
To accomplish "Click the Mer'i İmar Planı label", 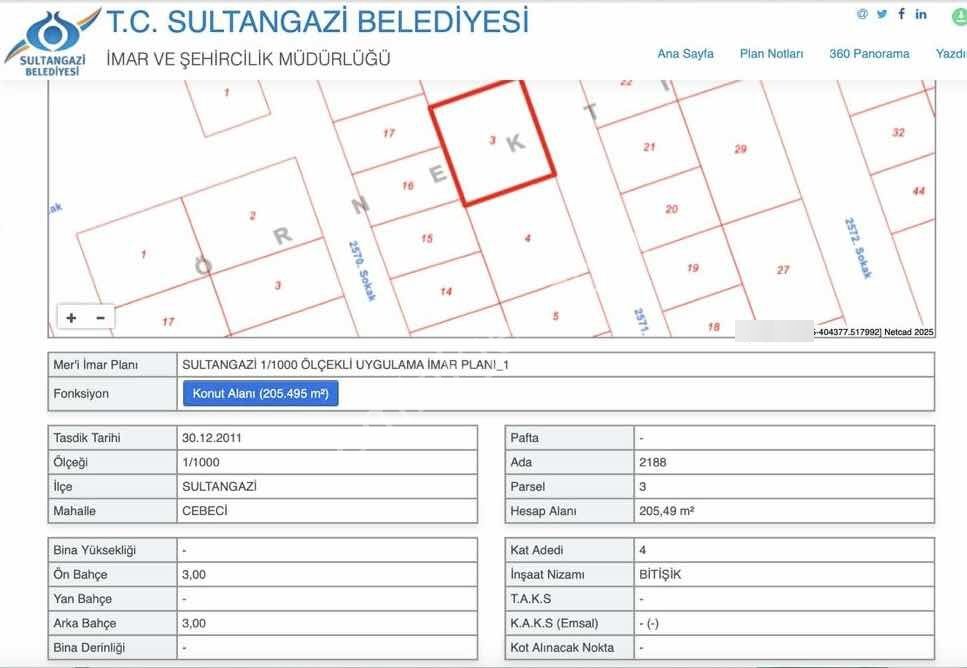I will (x=96, y=365).
